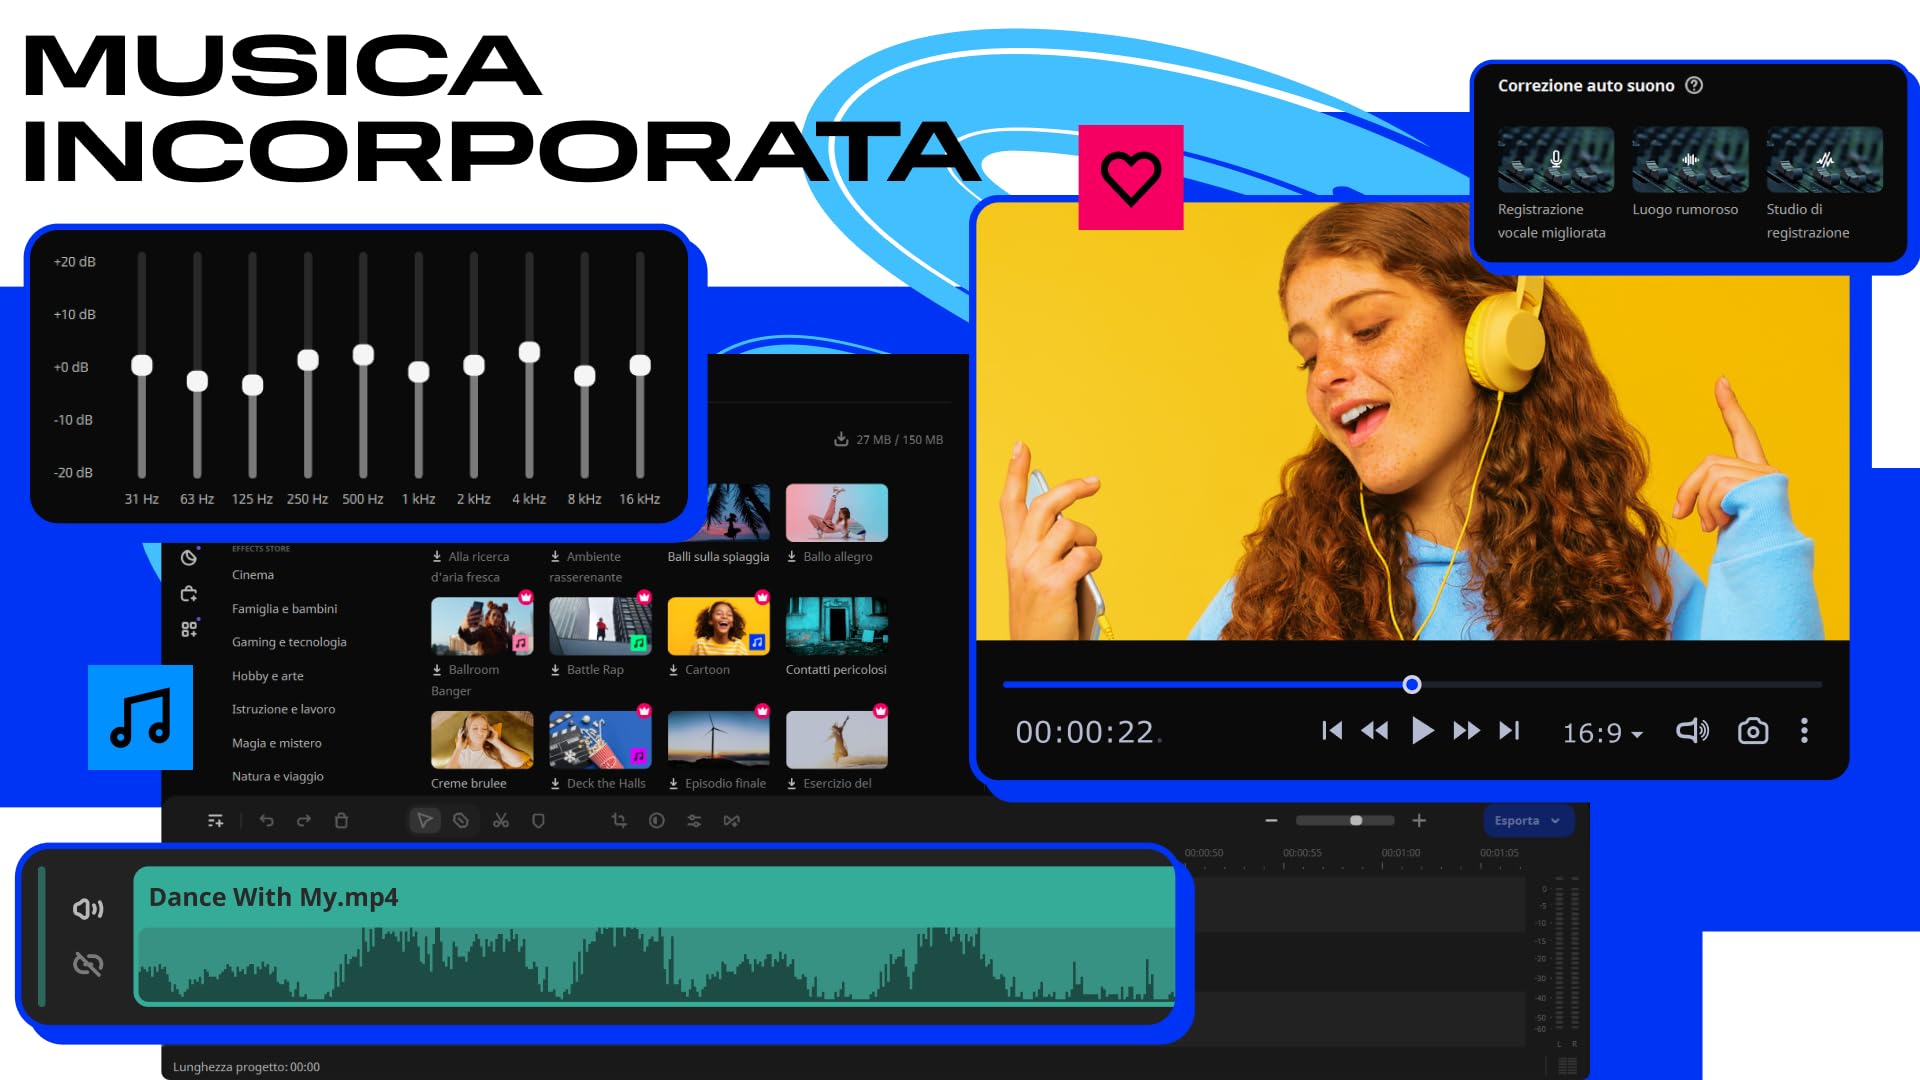Skip to the previous clip in the player

pos(1332,731)
